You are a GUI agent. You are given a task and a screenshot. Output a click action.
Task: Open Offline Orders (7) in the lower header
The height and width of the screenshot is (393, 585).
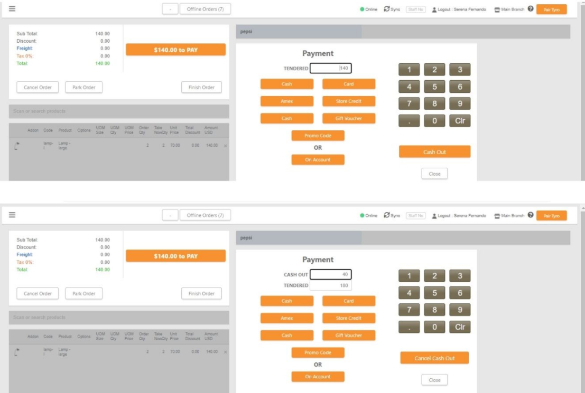(205, 215)
